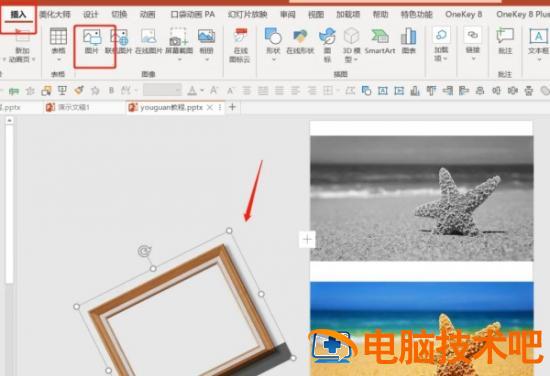This screenshot has height=376, width=550.
Task: Insert an icon with the 图标 bird button
Action: pyautogui.click(x=327, y=36)
